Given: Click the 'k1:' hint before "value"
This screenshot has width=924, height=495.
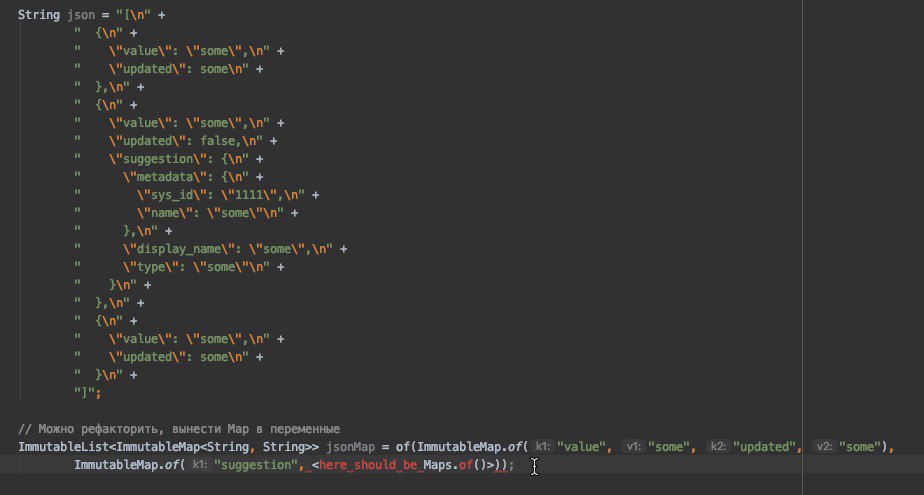Looking at the screenshot, I should [x=542, y=447].
